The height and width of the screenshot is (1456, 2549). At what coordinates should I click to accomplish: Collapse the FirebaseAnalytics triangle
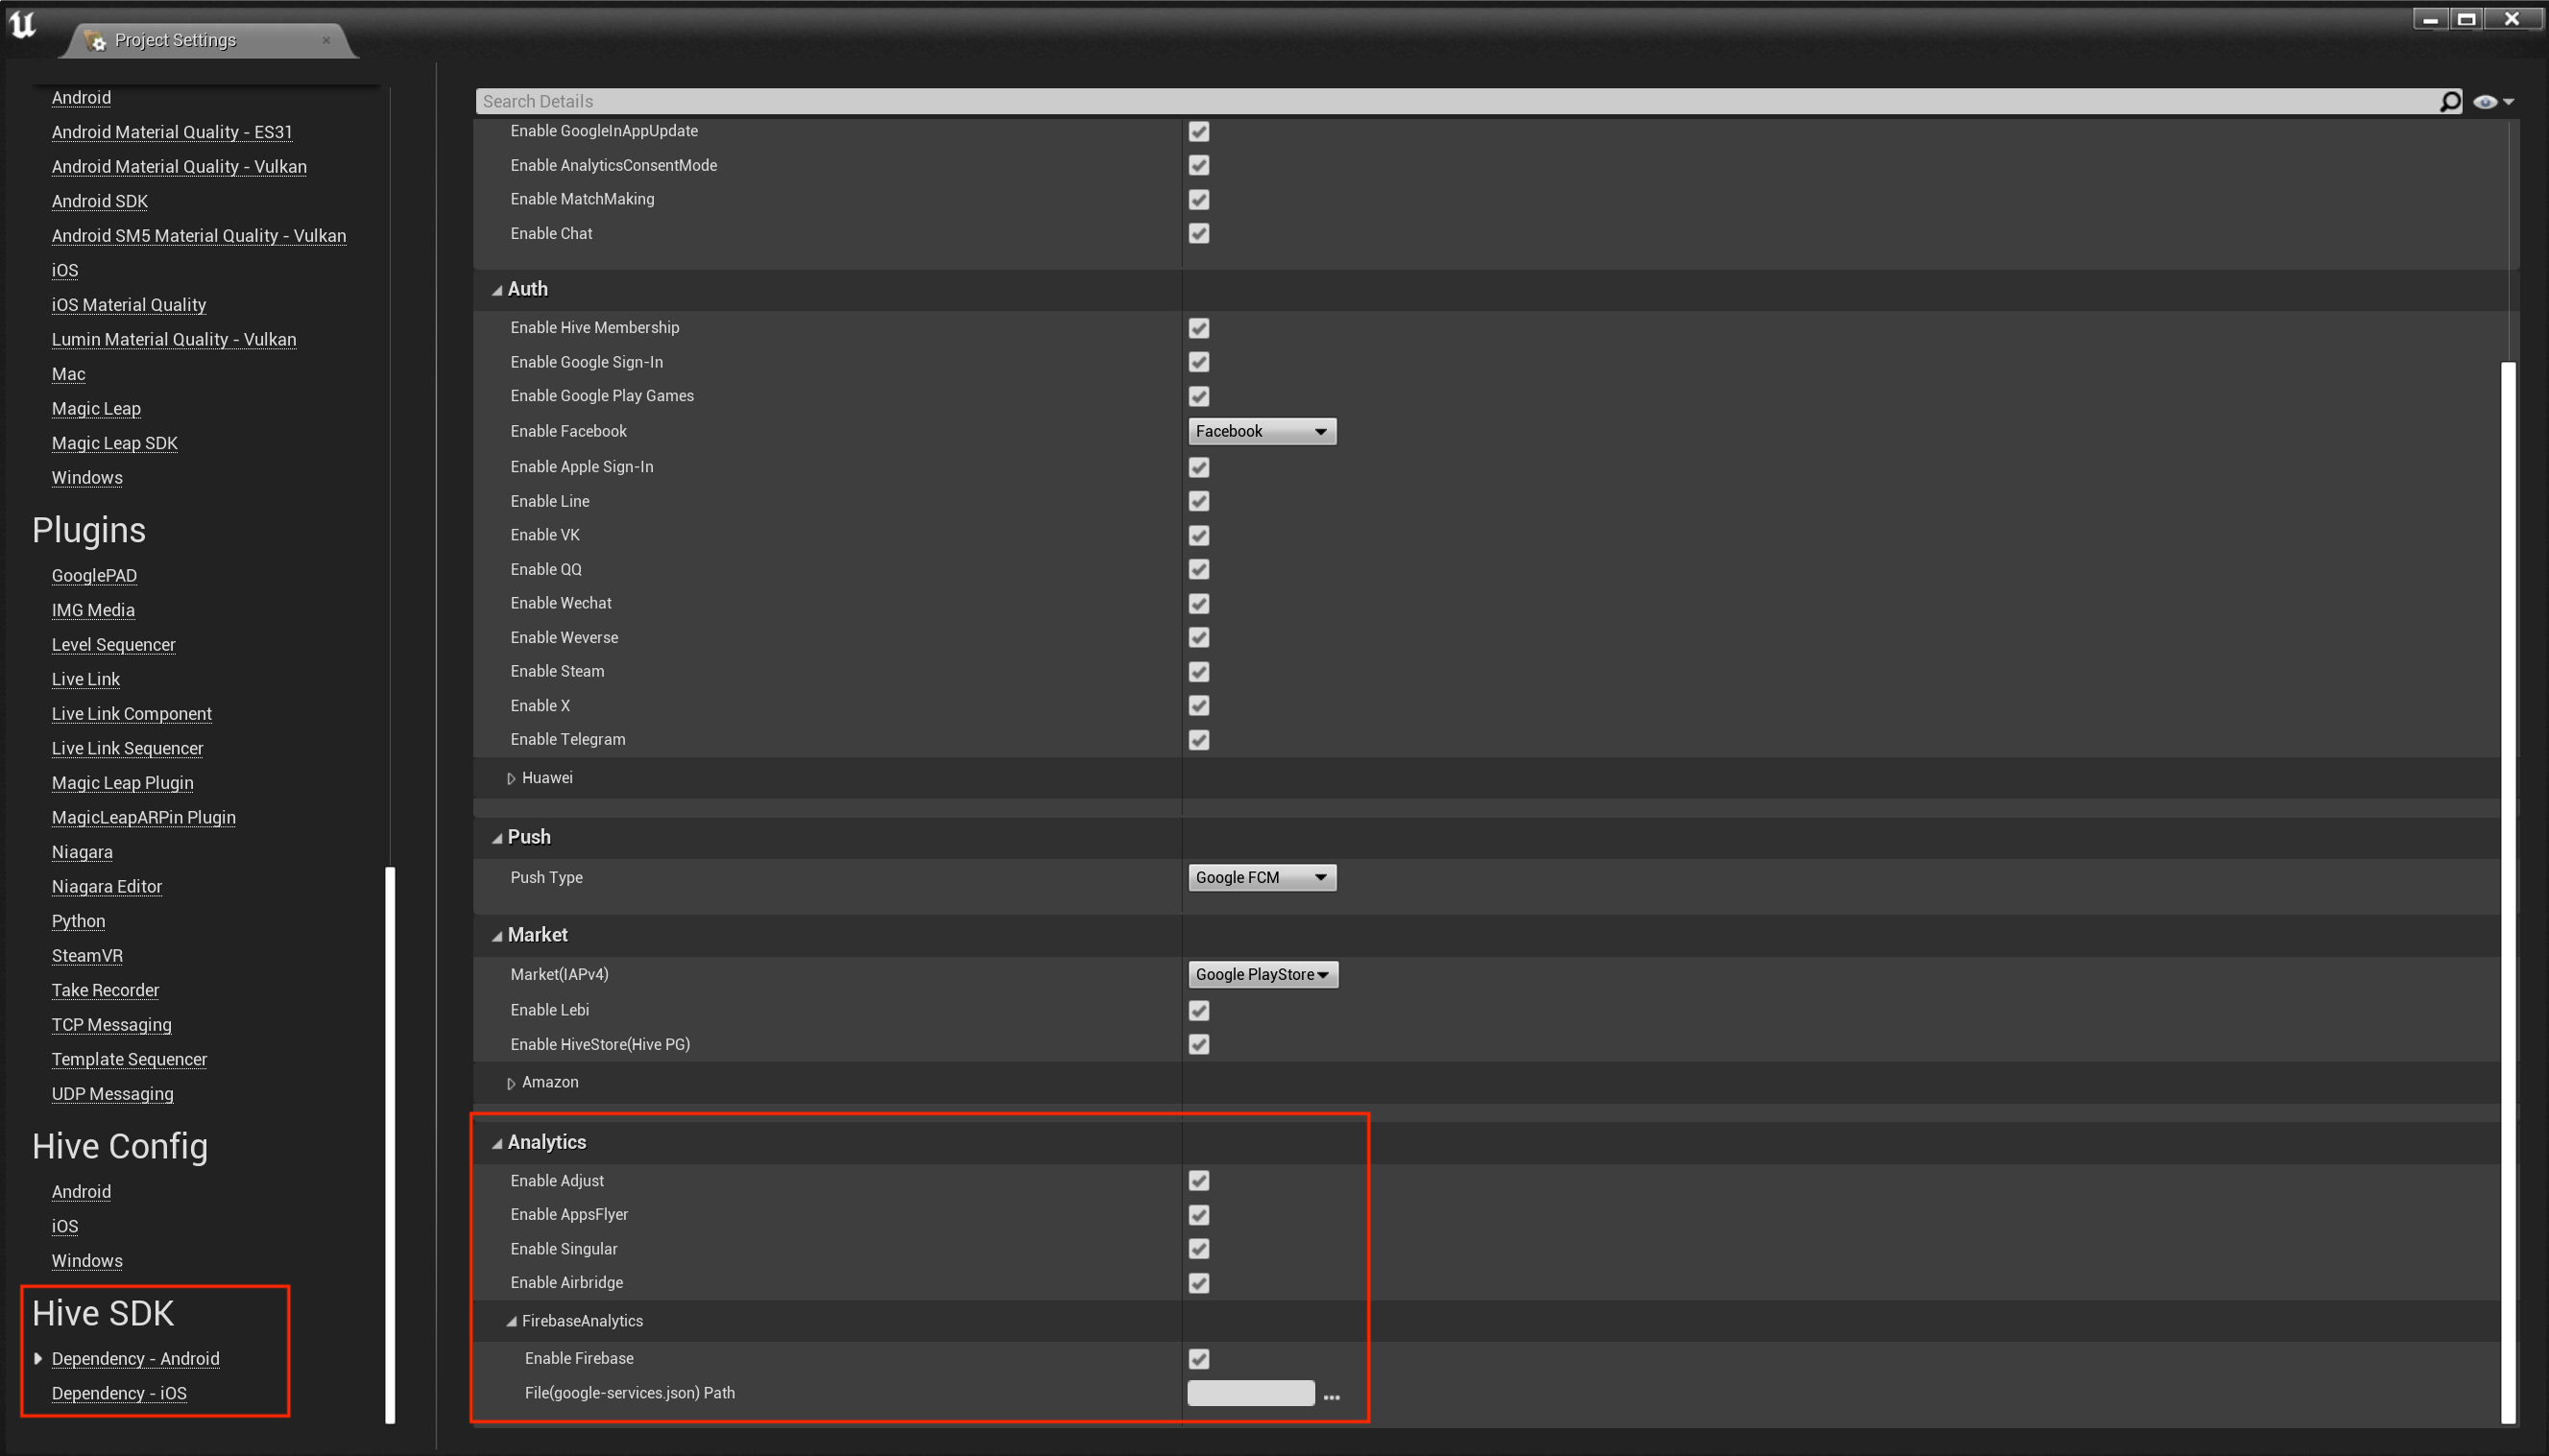coord(511,1321)
